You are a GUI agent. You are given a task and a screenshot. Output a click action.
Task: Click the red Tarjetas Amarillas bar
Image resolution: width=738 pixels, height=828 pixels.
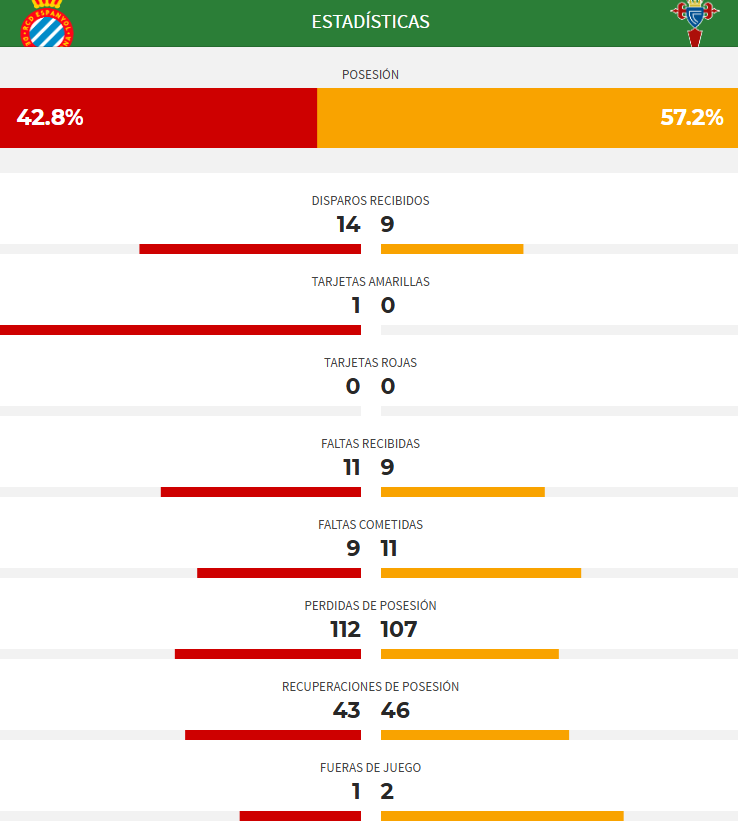pos(180,330)
